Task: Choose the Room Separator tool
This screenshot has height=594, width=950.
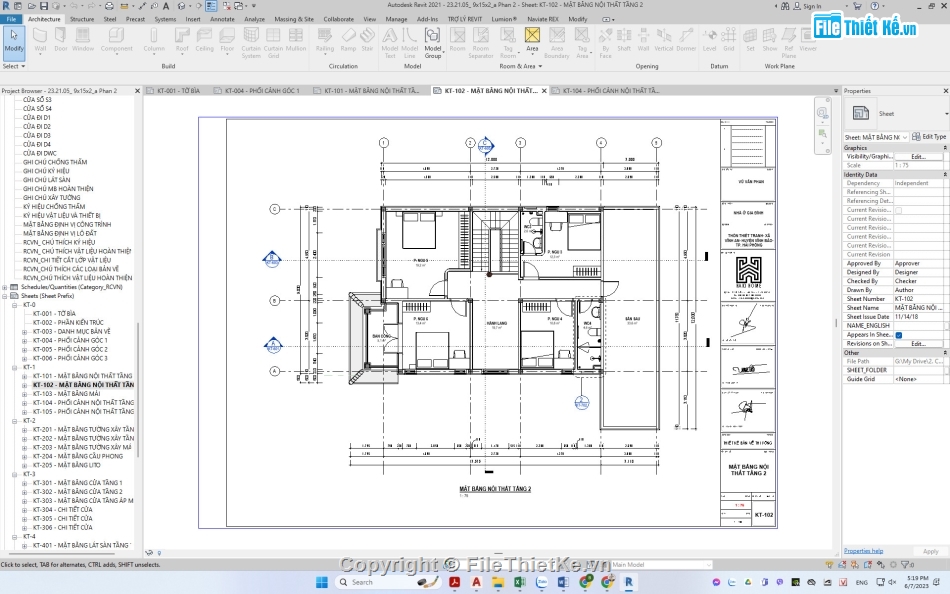Action: click(x=480, y=43)
